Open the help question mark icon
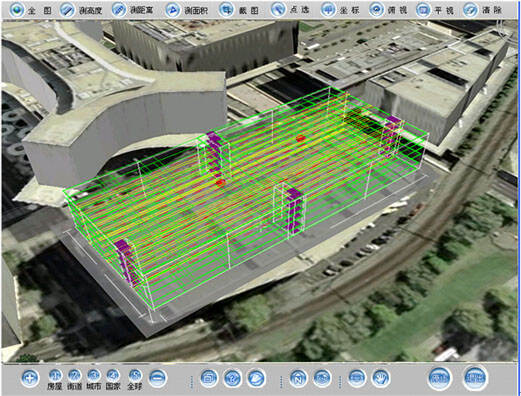 point(232,378)
